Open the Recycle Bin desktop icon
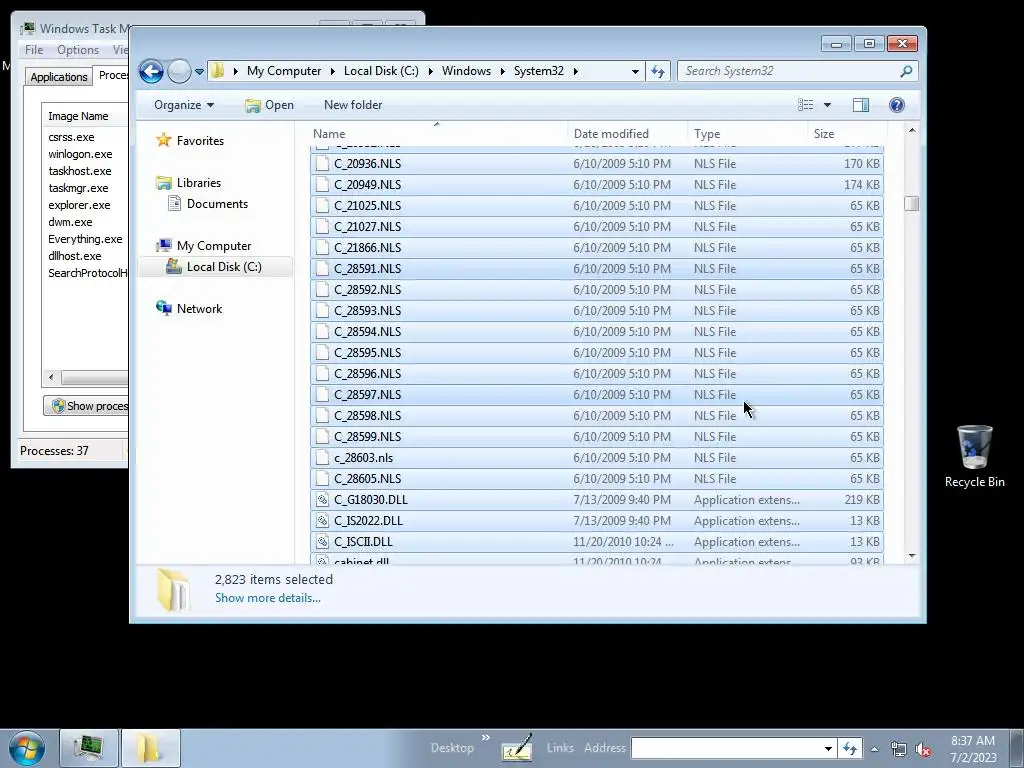The height and width of the screenshot is (768, 1024). coord(974,456)
